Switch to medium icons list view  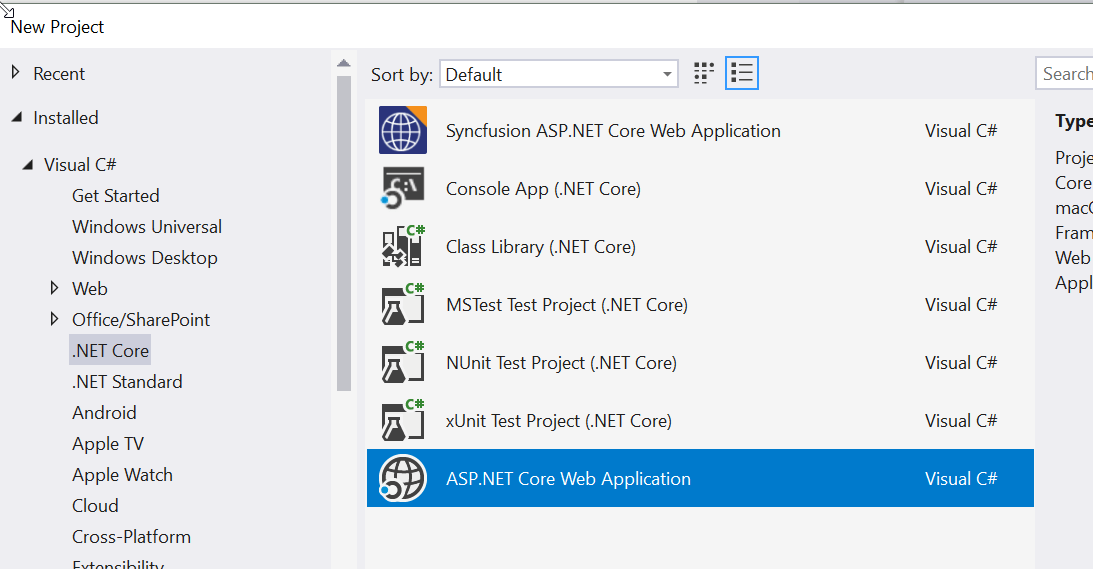(x=742, y=73)
